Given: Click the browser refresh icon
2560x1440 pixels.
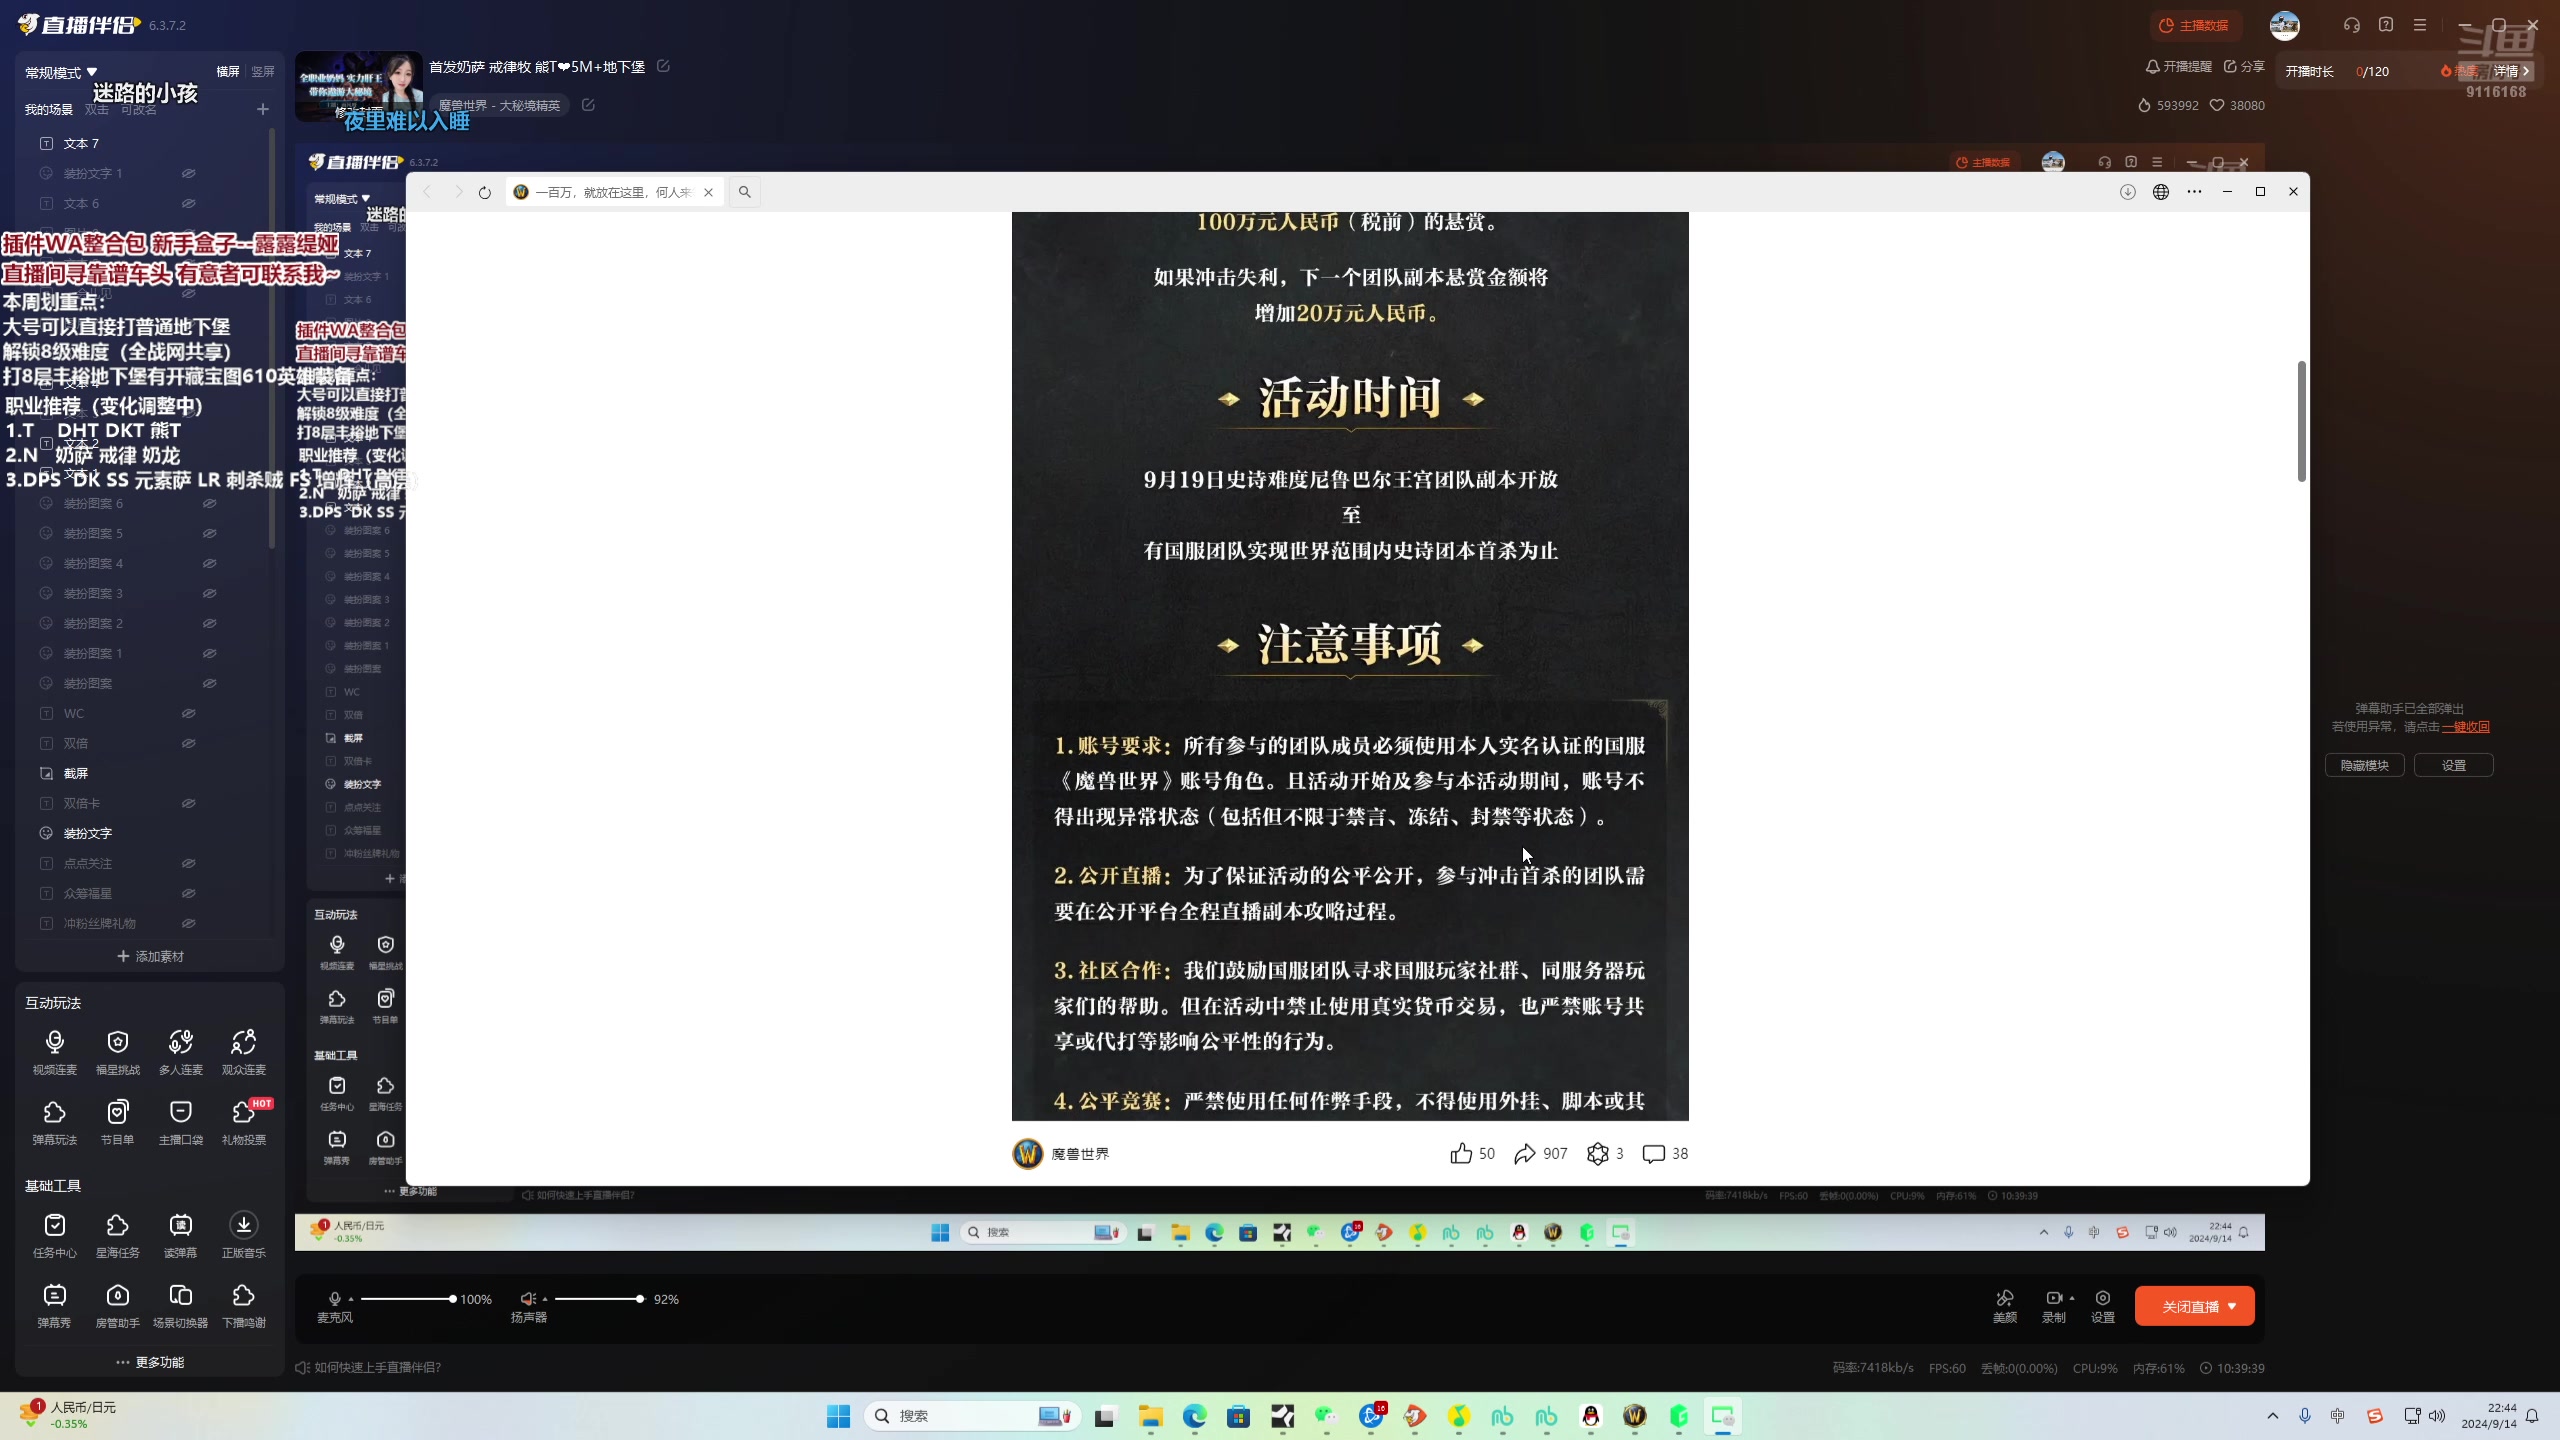Looking at the screenshot, I should 485,192.
